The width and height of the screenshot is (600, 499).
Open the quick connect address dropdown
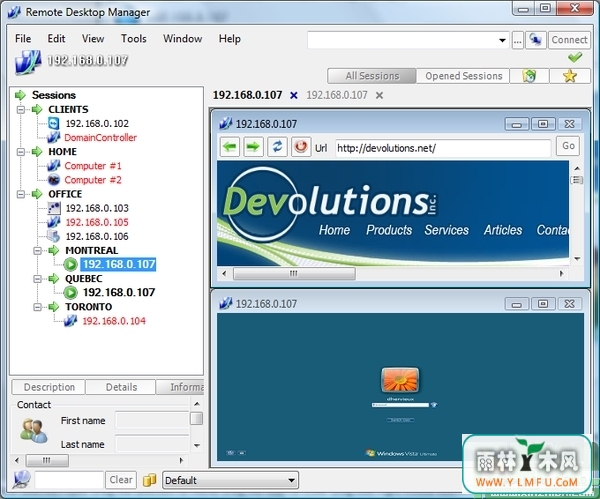[x=502, y=40]
